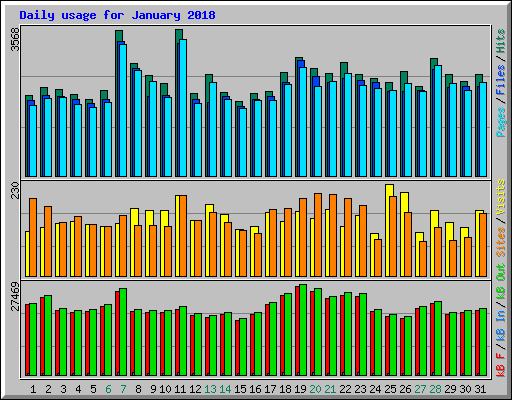This screenshot has width=512, height=400.
Task: Click day label 19 on x-axis
Action: 300,389
